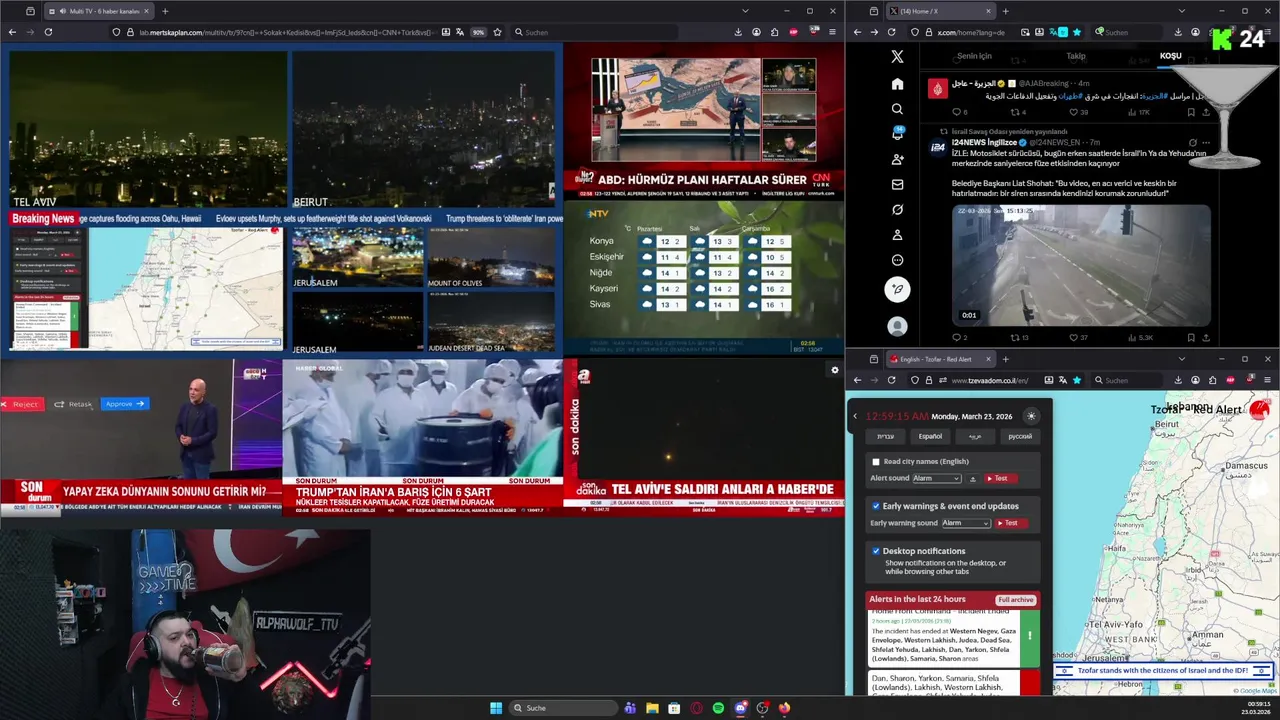Open more options on i24NEWS post
This screenshot has height=720, width=1280.
[x=1206, y=143]
